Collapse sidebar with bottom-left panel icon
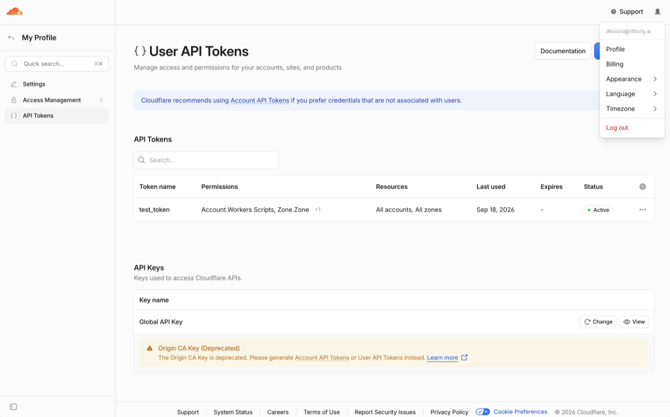 tap(13, 407)
